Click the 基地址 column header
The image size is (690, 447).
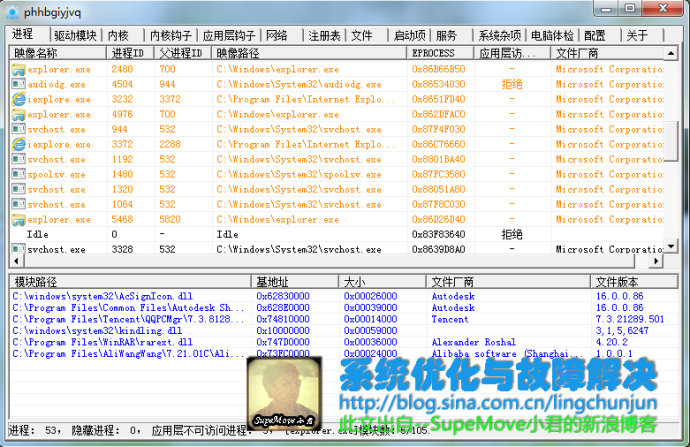295,282
